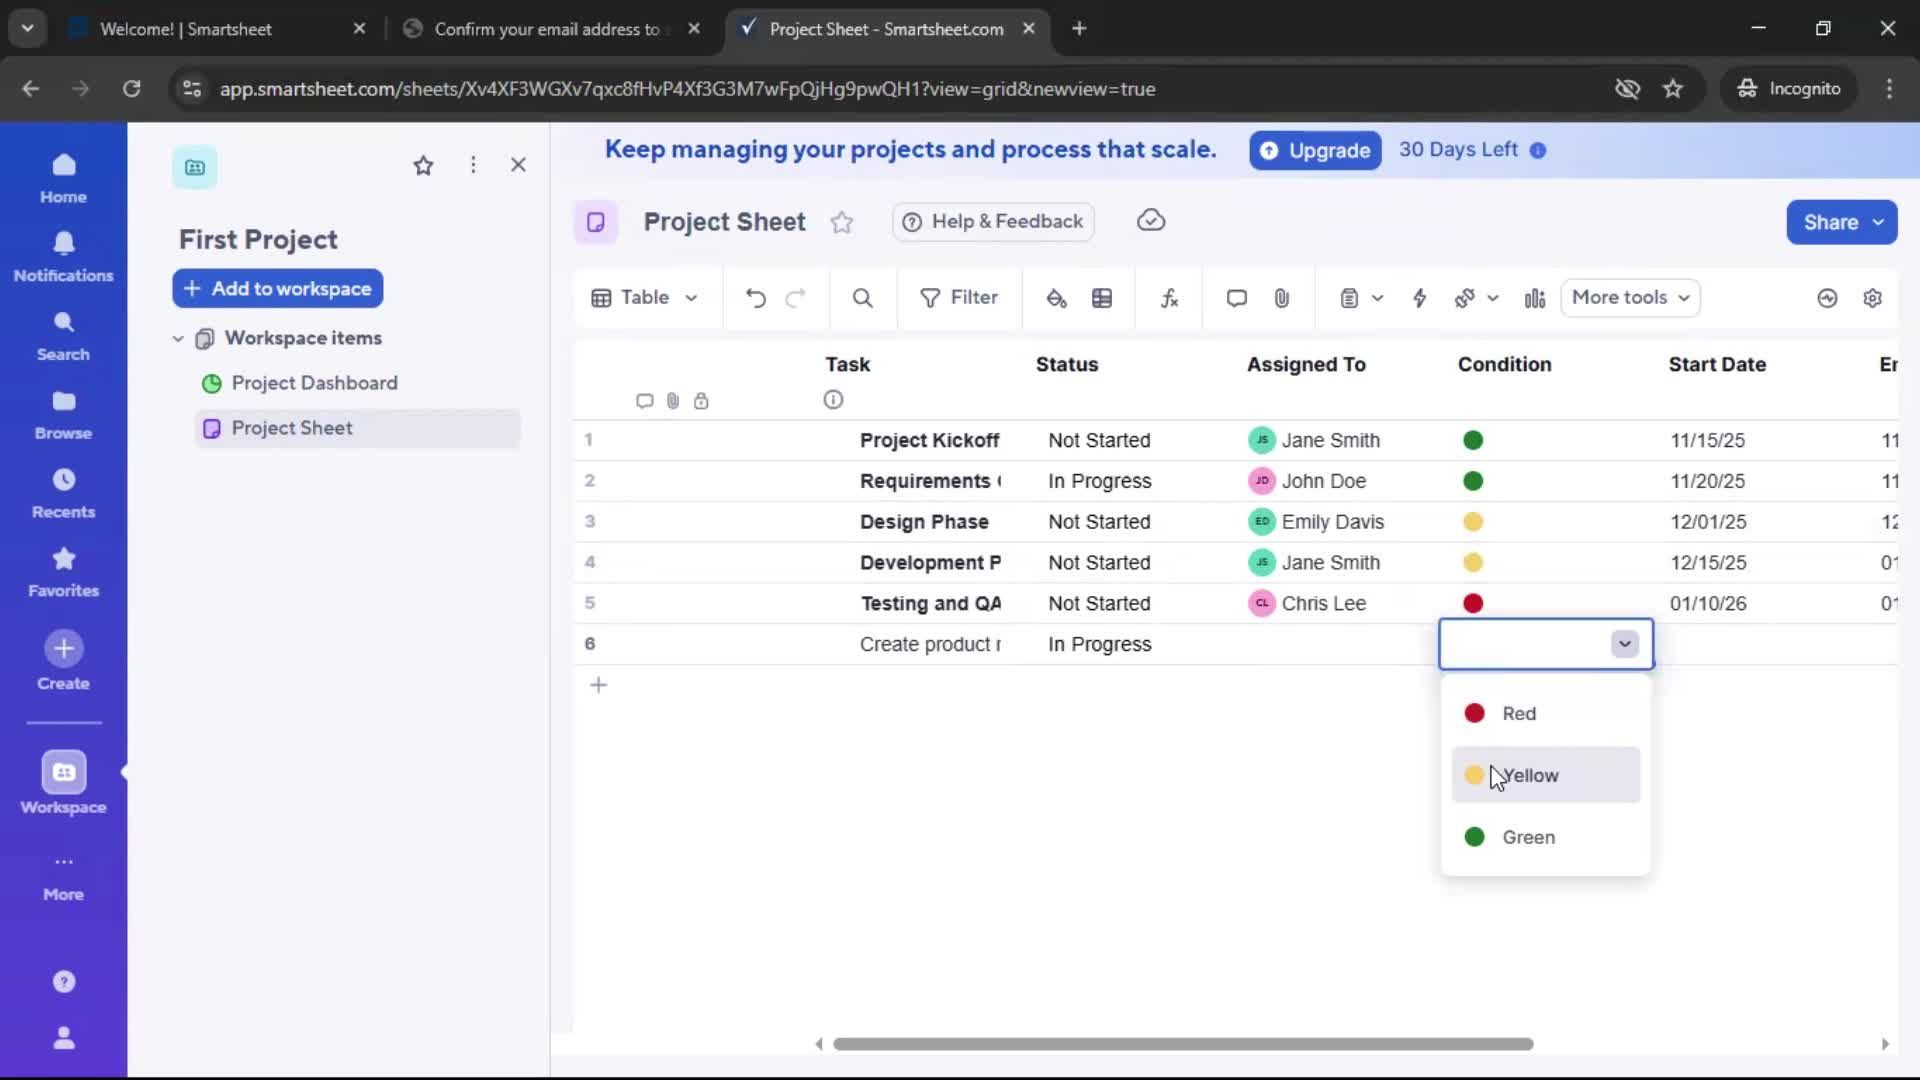The width and height of the screenshot is (1920, 1080).
Task: Open Recents from the left sidebar
Action: (63, 491)
